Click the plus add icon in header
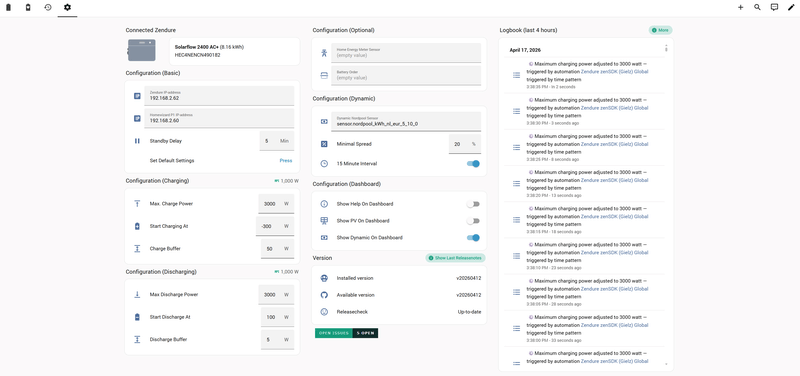The width and height of the screenshot is (800, 376). (740, 8)
